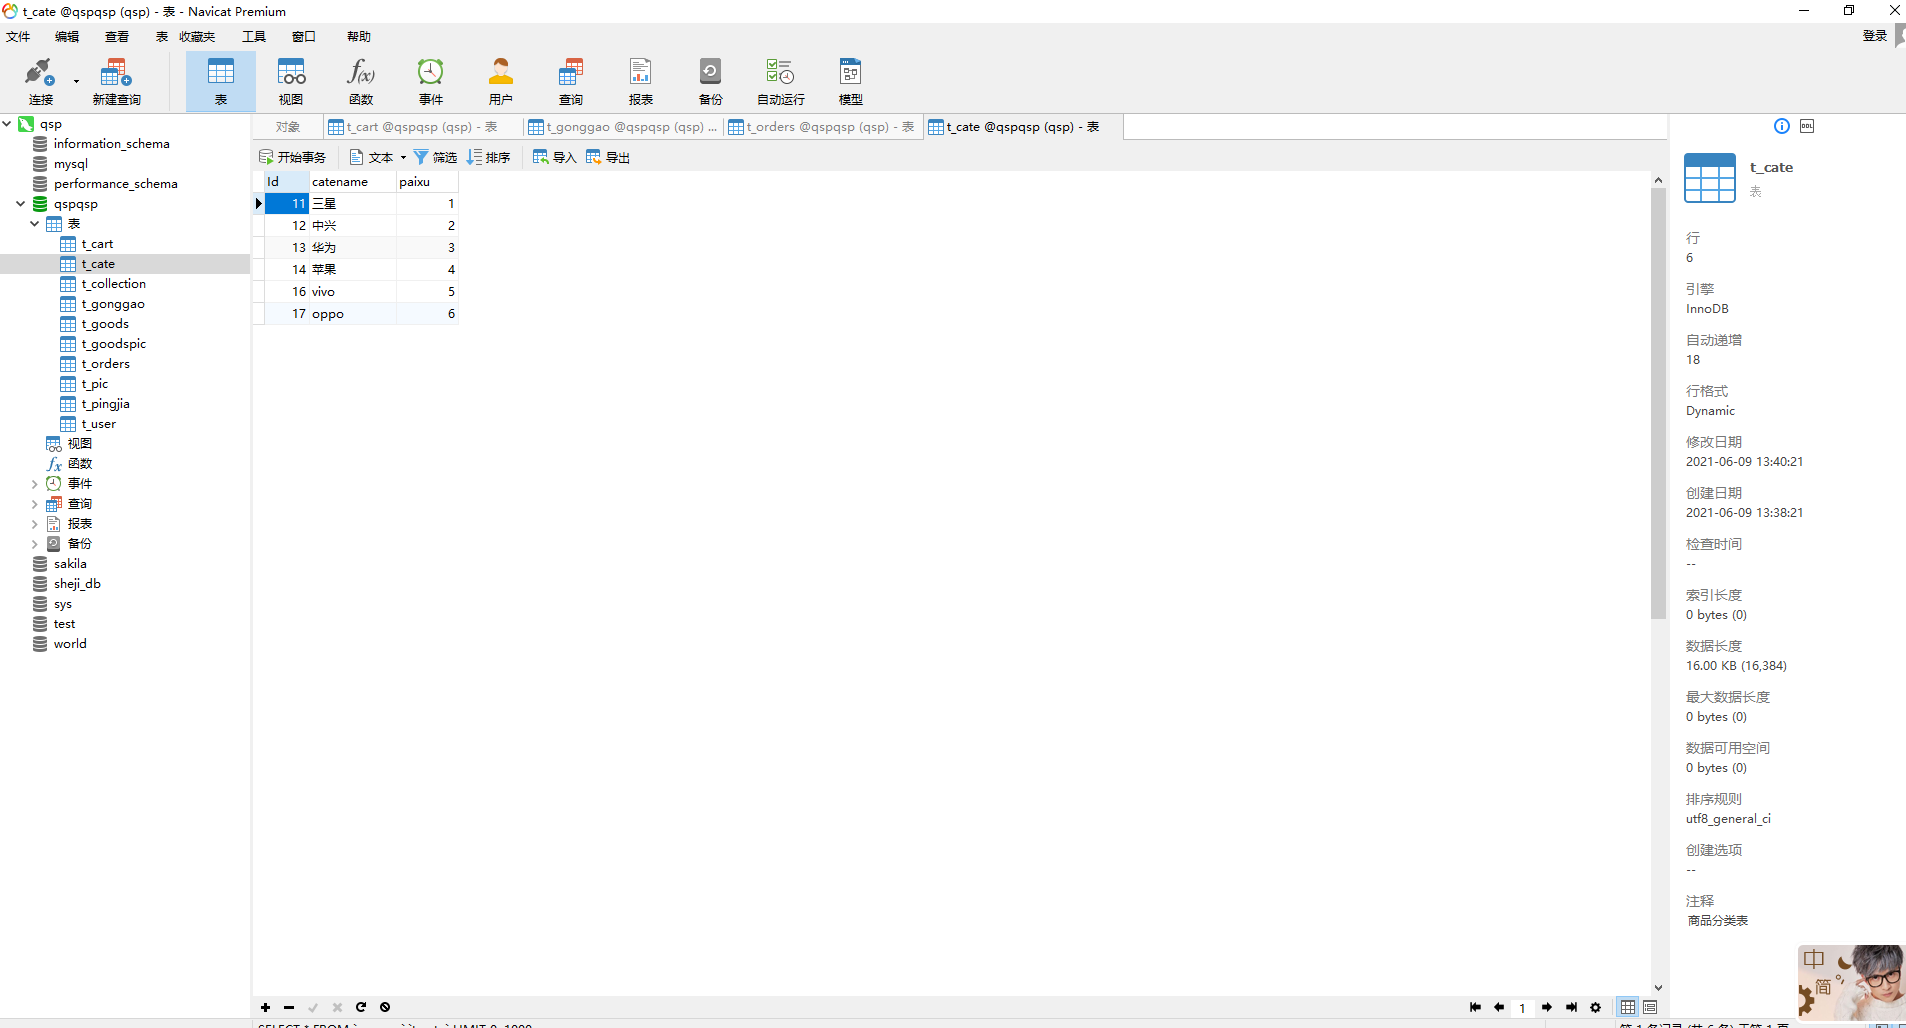1906x1028 pixels.
Task: Open the 自动运行 automation toolbar icon
Action: coord(781,81)
